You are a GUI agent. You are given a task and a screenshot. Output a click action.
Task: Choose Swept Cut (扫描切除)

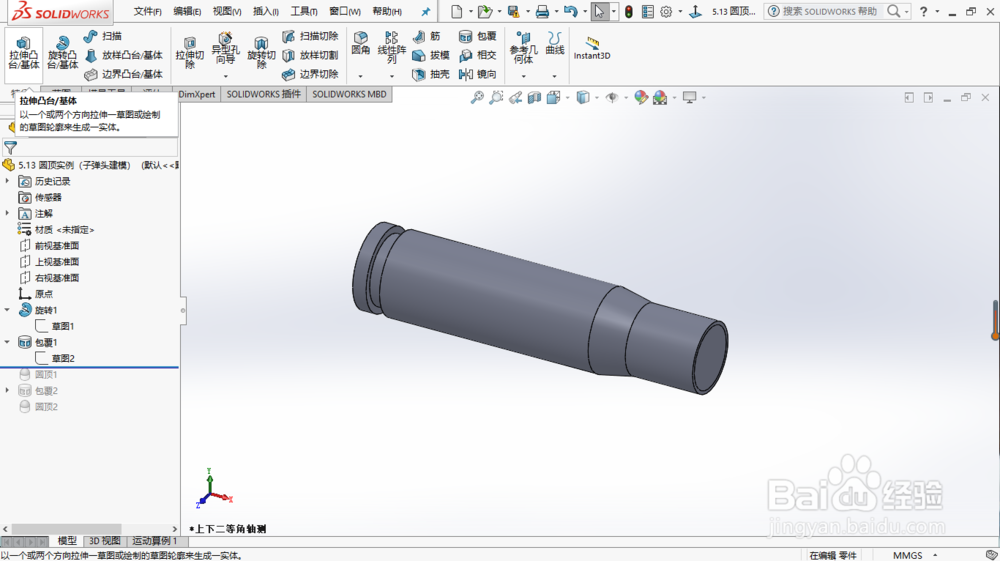[311, 36]
